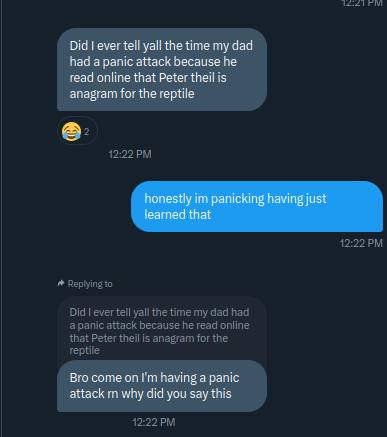Screen dimensions: 387x437
Task: Click the Replying to label
Action: (90, 284)
